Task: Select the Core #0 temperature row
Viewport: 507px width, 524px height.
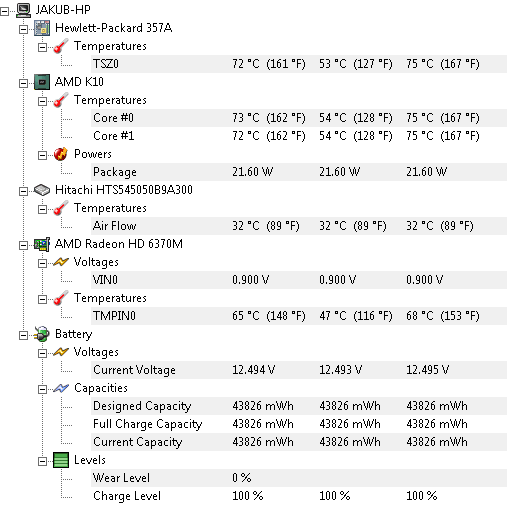Action: 299,118
